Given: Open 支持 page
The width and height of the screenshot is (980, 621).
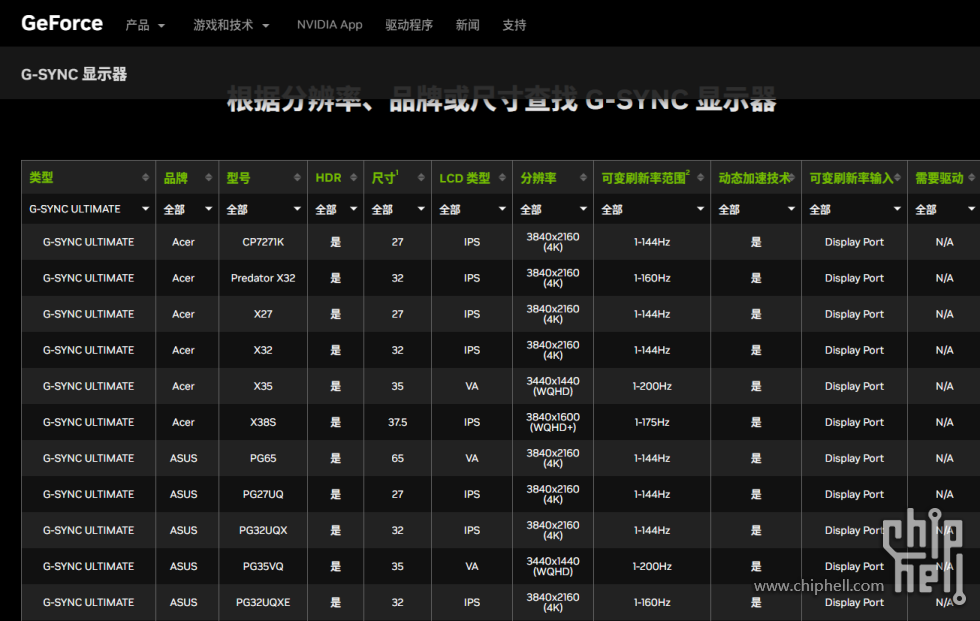Looking at the screenshot, I should click(x=514, y=25).
